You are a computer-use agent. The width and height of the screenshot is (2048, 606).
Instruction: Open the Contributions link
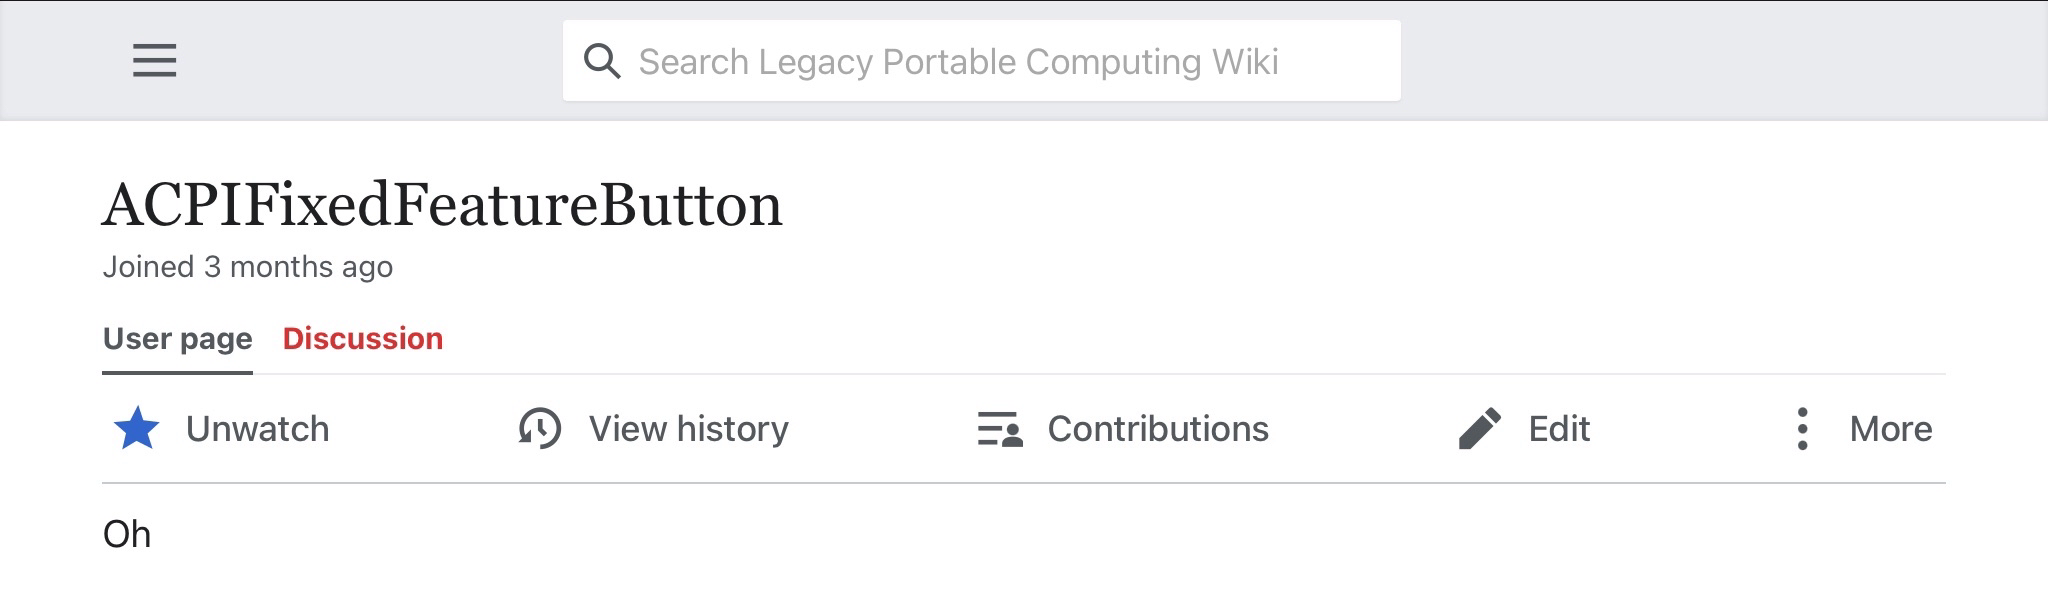click(x=1158, y=429)
